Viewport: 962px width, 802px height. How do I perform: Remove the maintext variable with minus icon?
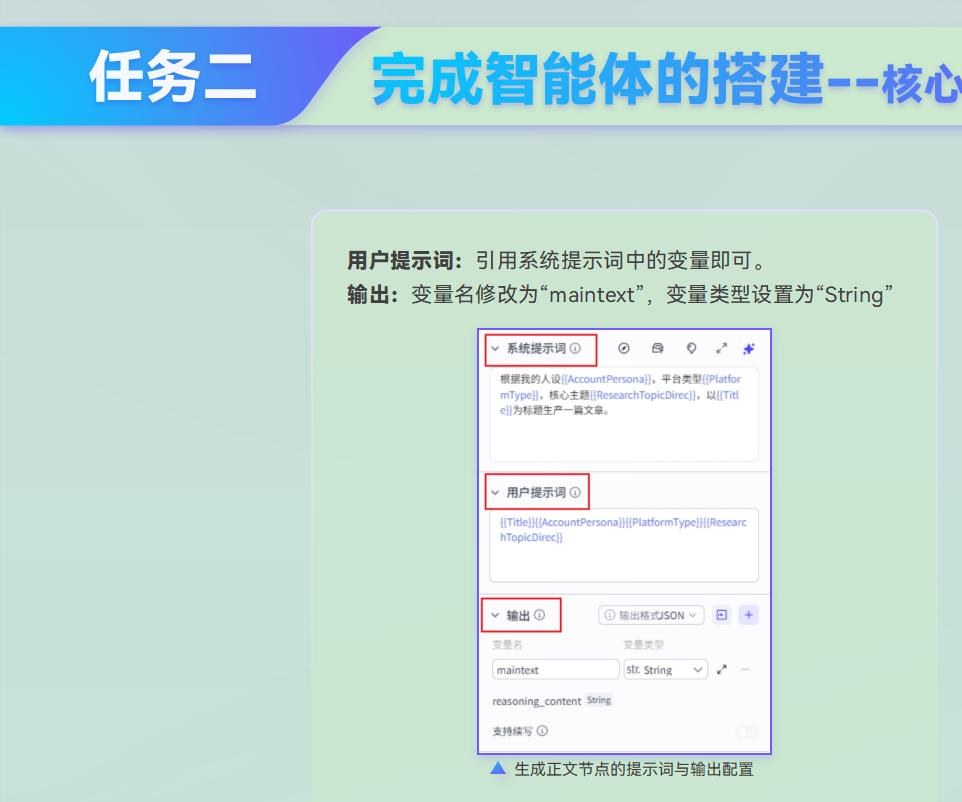(745, 669)
